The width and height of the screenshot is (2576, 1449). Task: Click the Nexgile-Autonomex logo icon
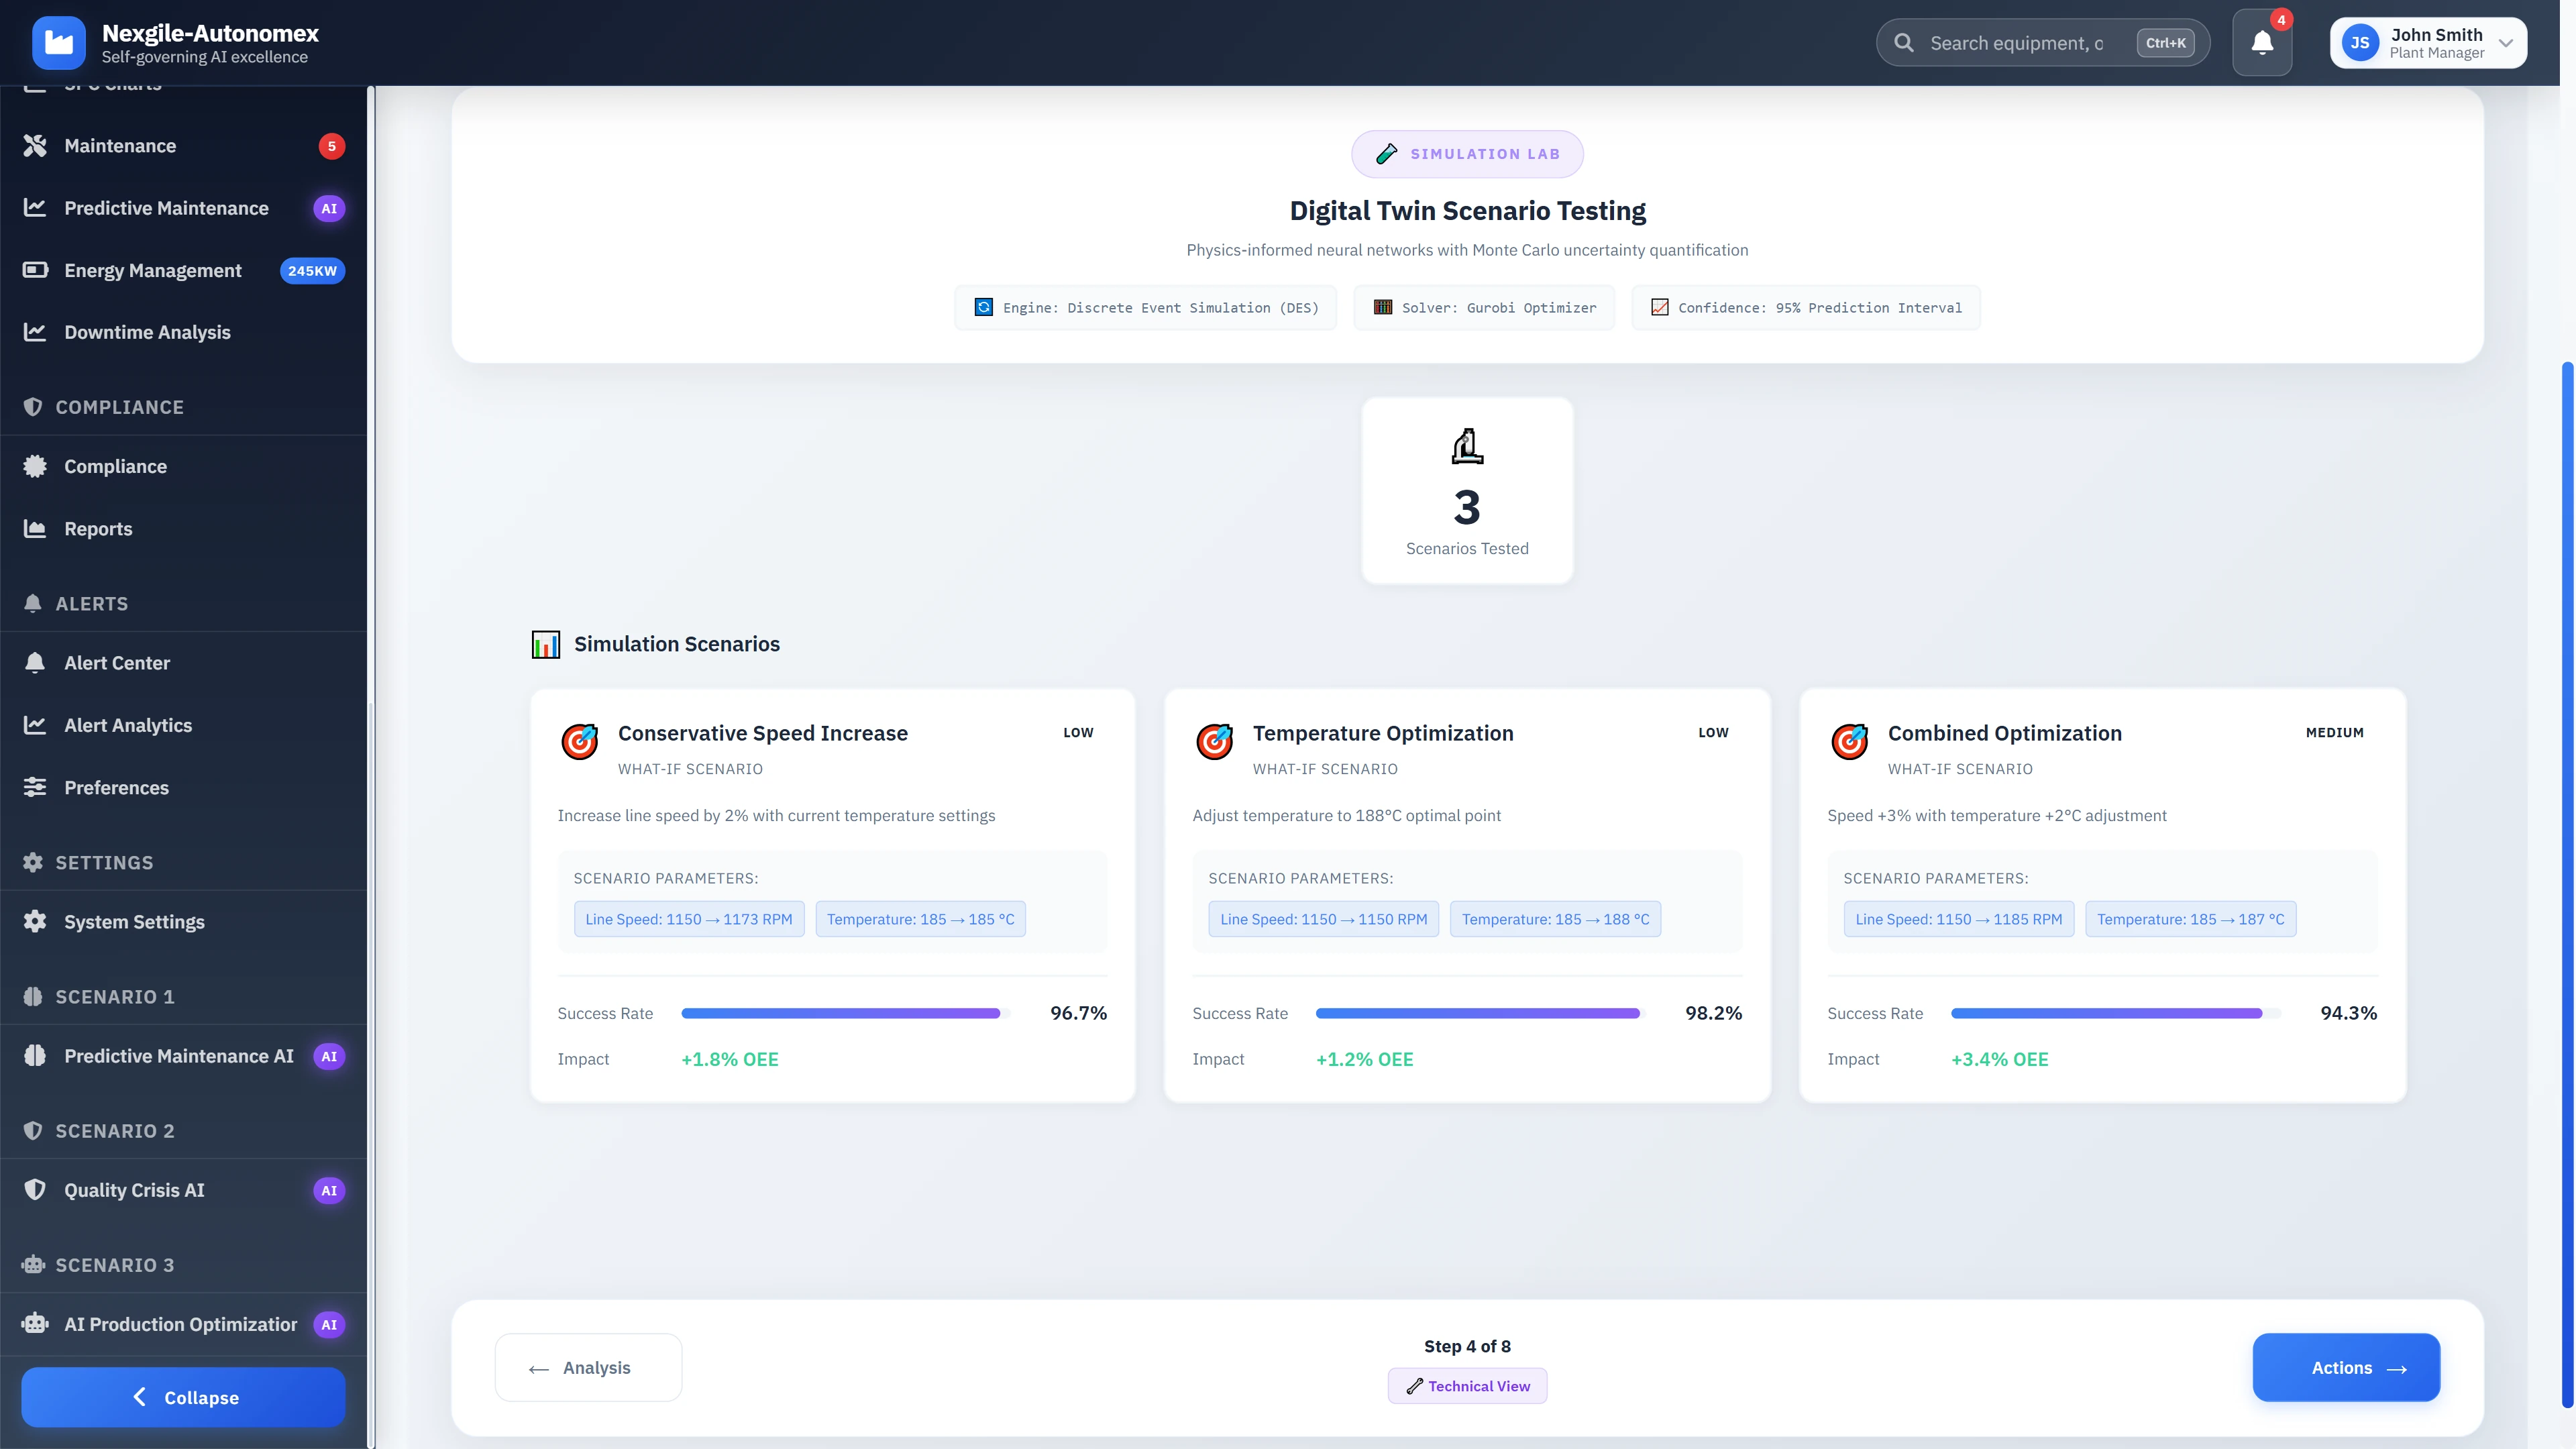click(x=59, y=43)
